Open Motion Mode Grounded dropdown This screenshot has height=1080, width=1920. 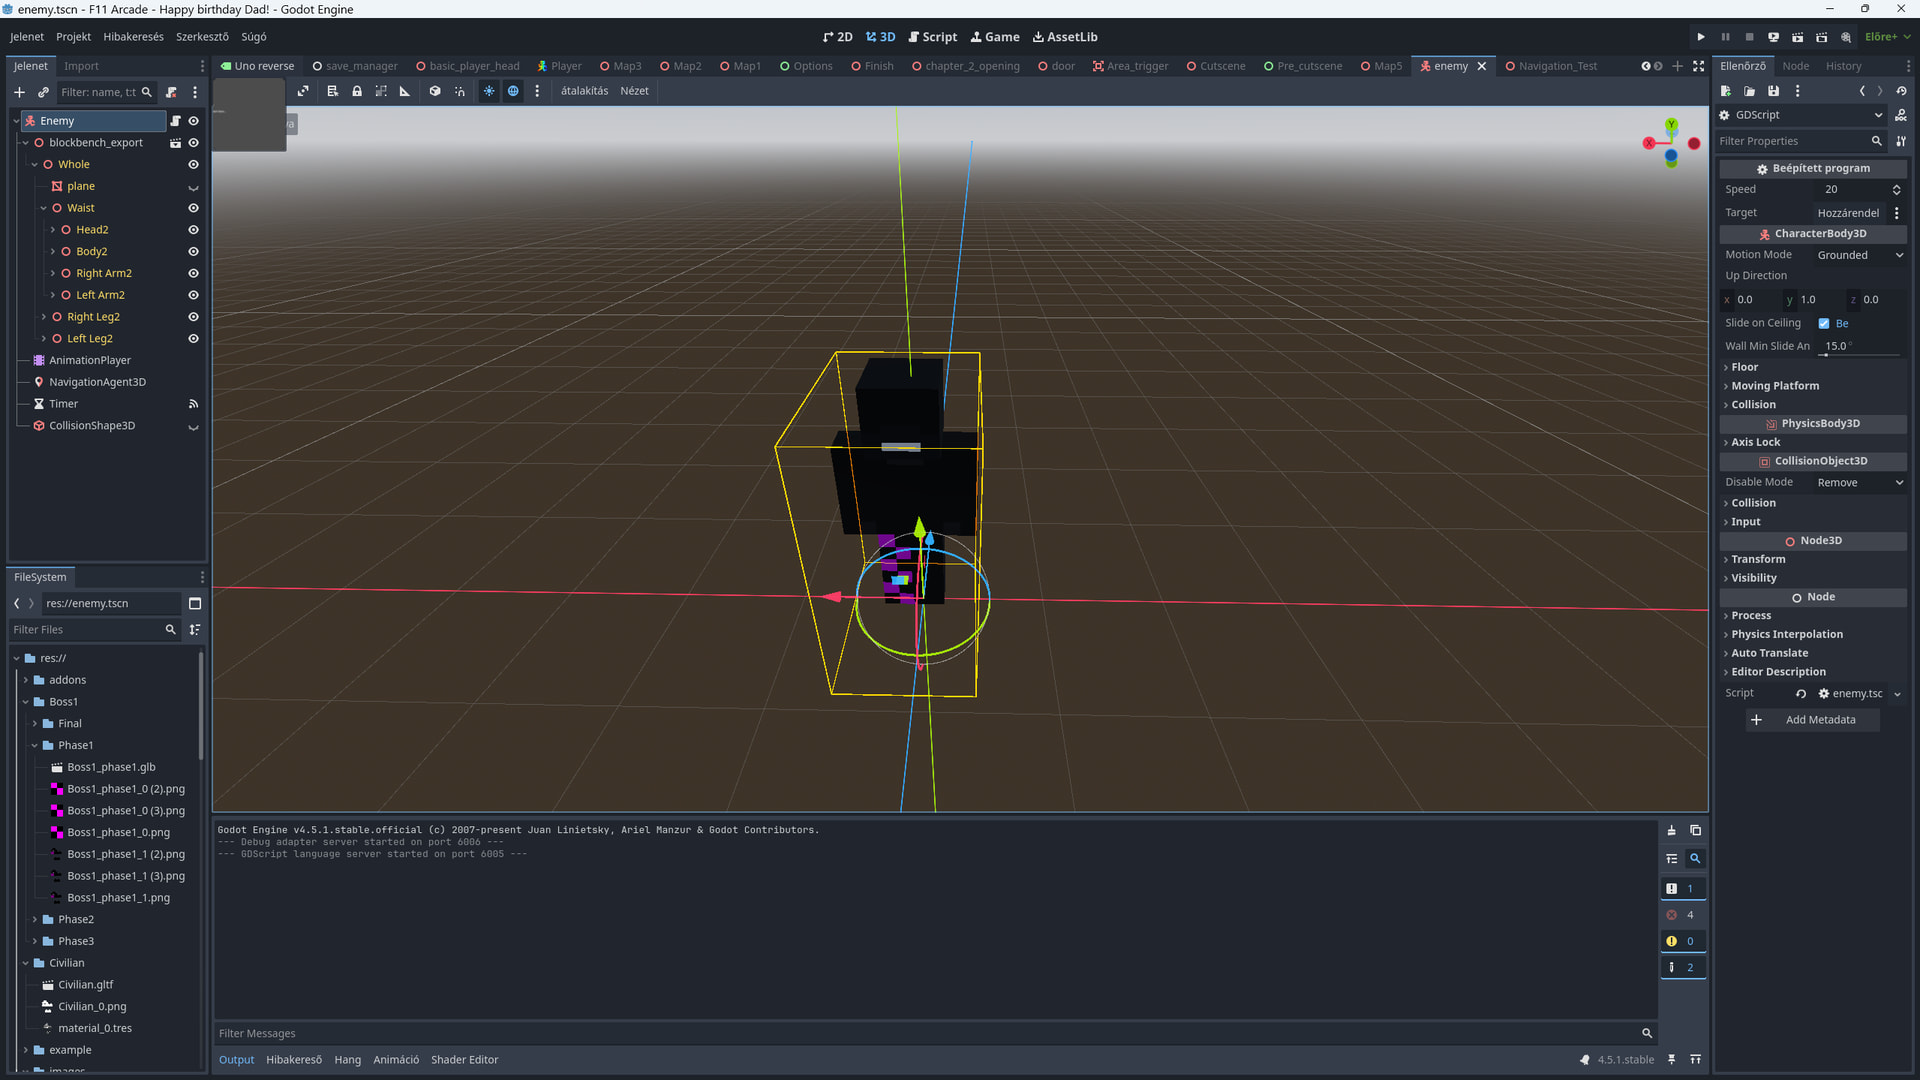[x=1859, y=255]
